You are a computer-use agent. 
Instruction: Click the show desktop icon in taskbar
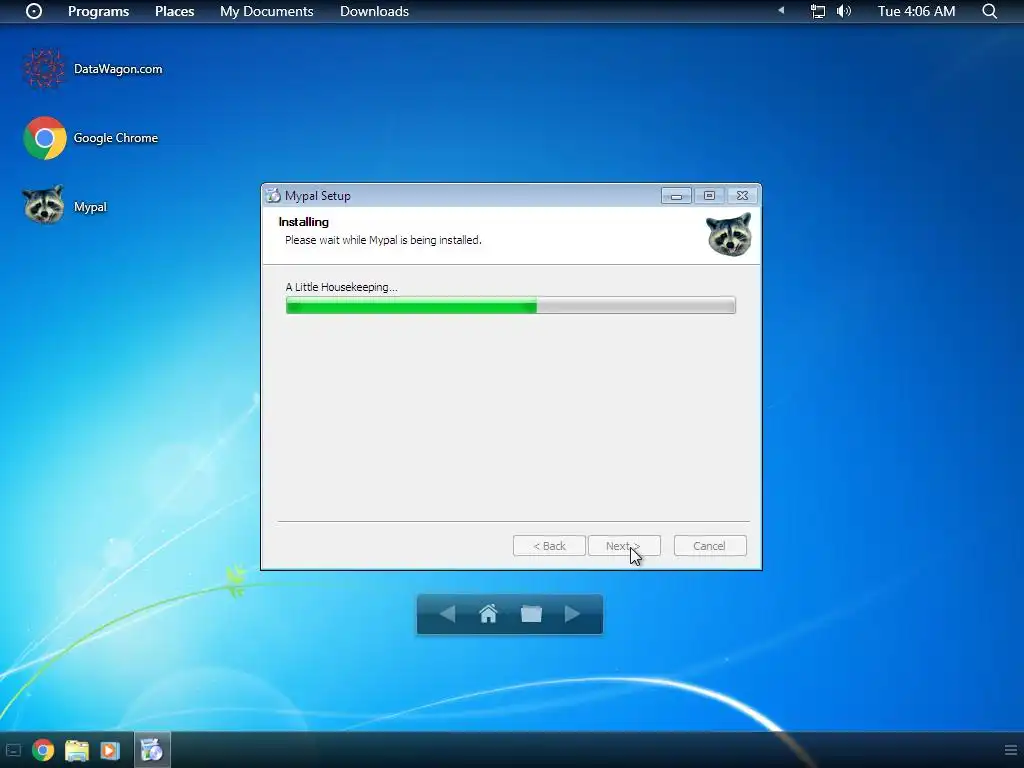[x=13, y=750]
